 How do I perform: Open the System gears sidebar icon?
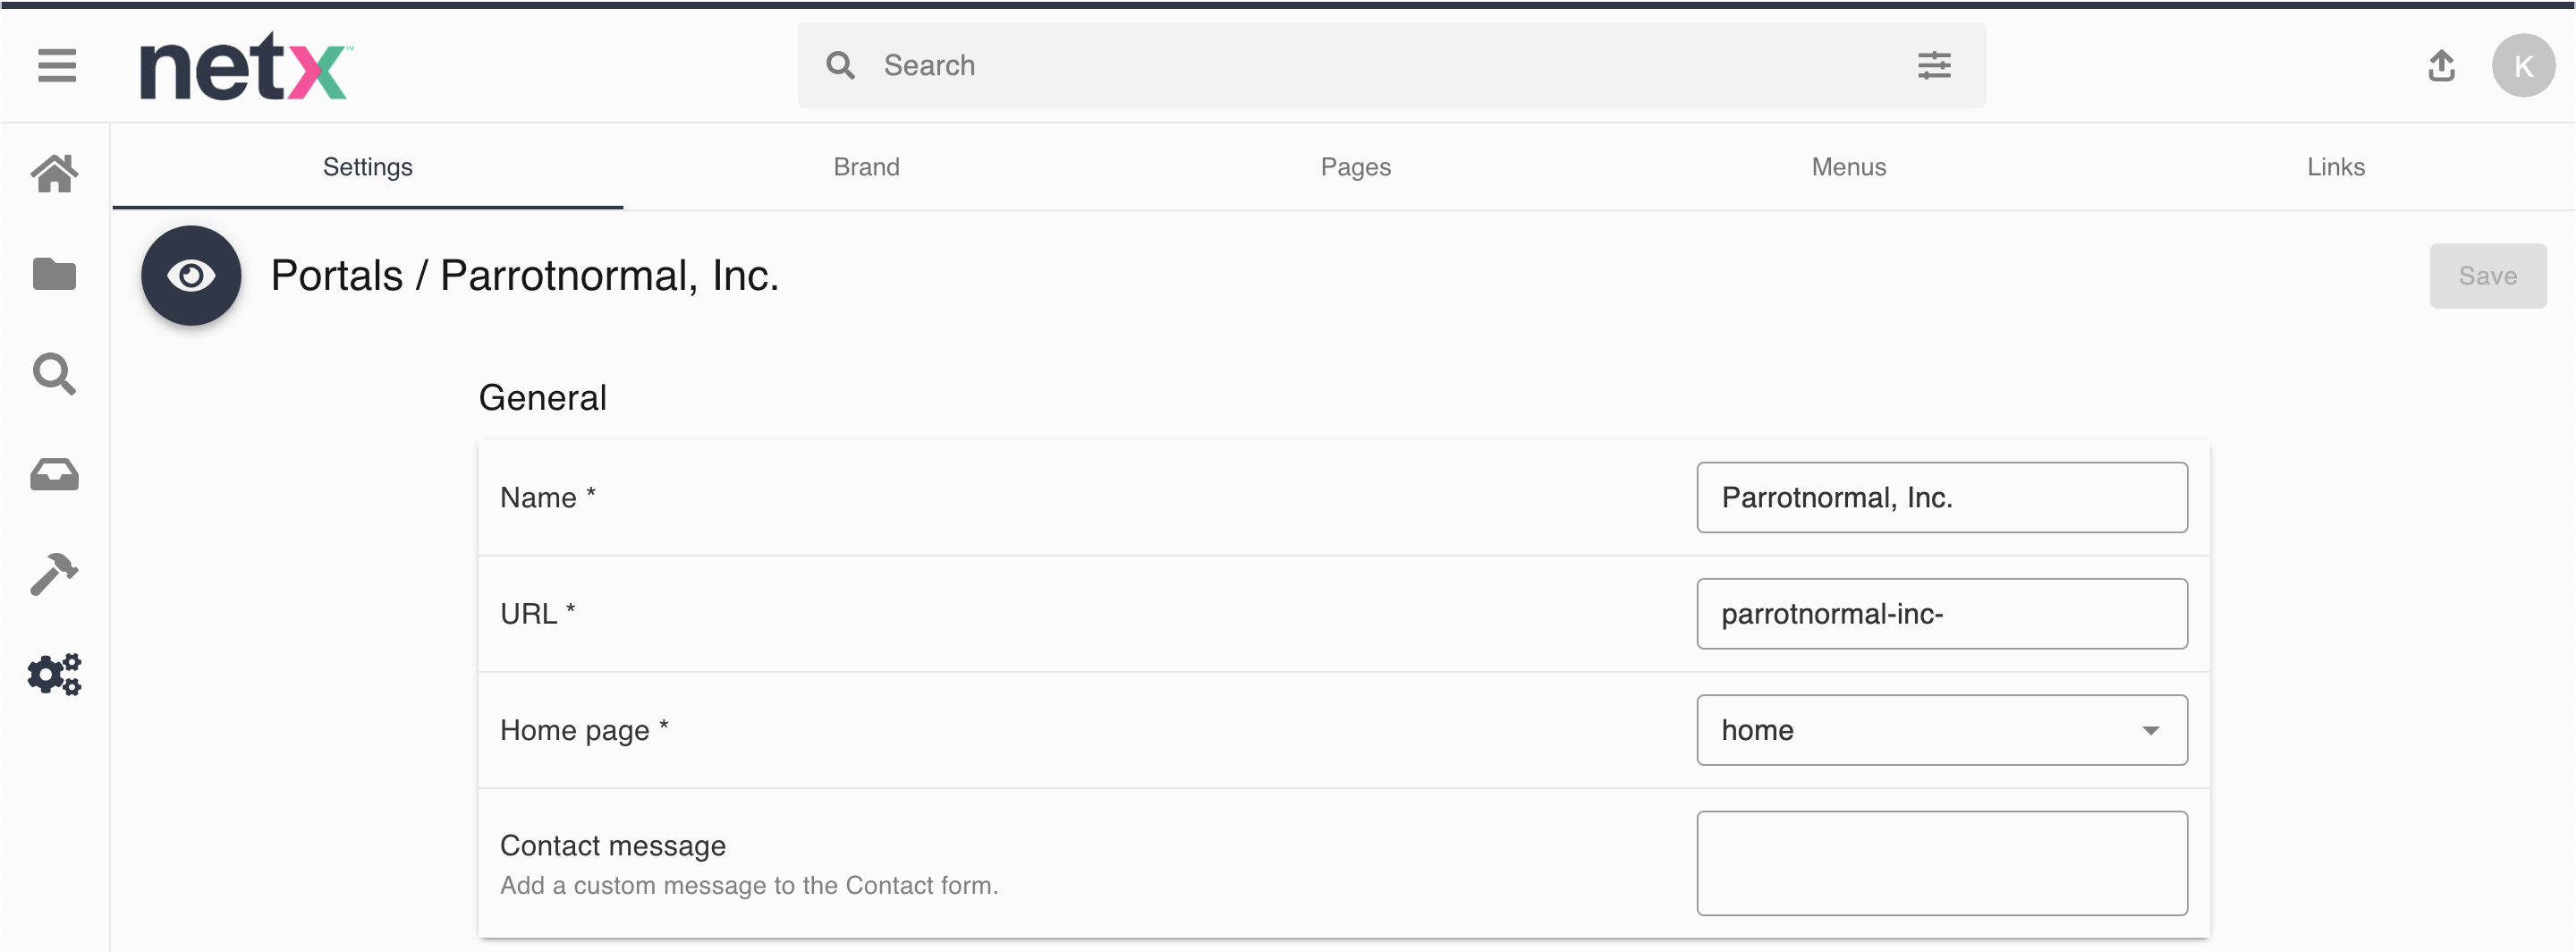click(x=54, y=675)
